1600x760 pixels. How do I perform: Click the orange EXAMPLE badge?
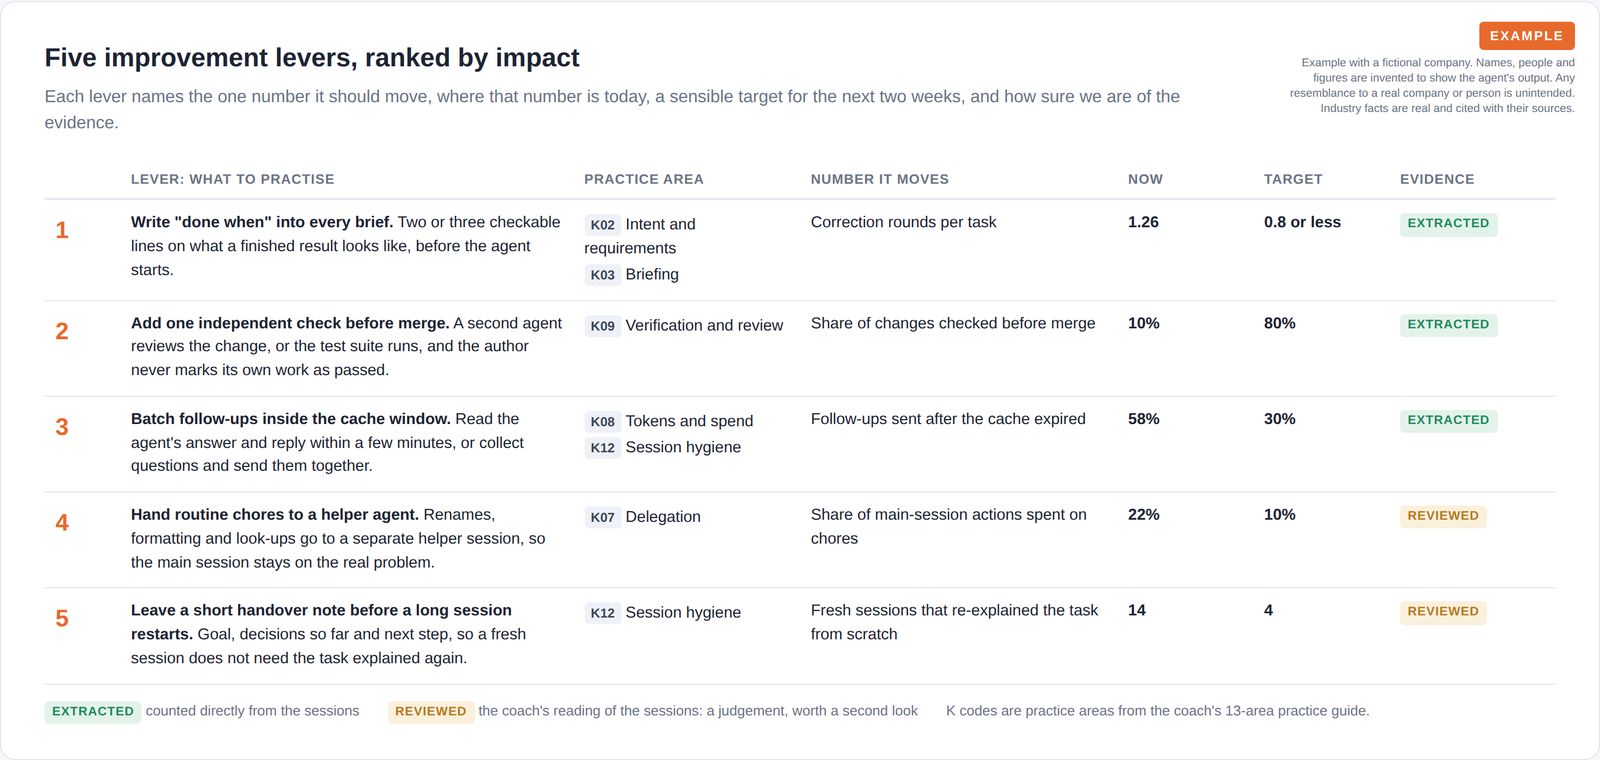pos(1526,36)
